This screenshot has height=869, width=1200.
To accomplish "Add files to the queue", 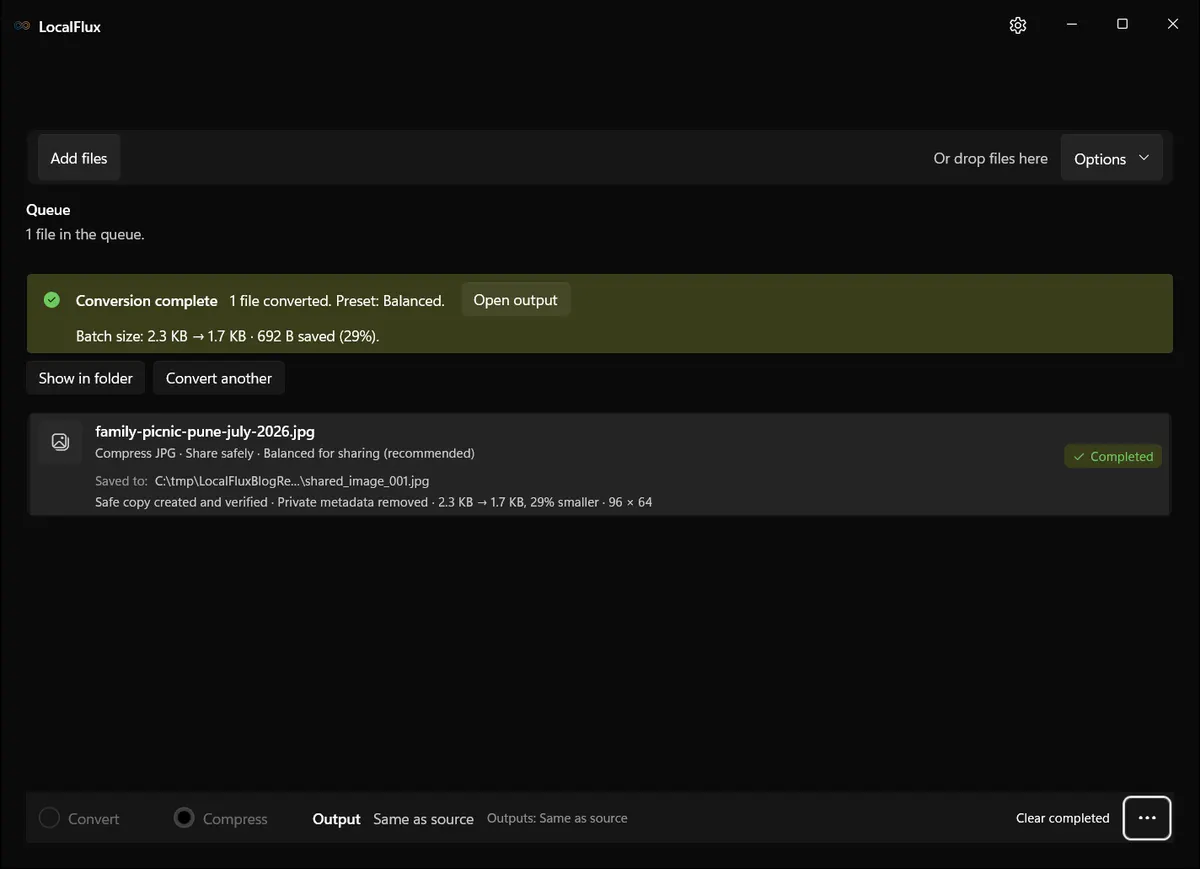I will click(79, 158).
